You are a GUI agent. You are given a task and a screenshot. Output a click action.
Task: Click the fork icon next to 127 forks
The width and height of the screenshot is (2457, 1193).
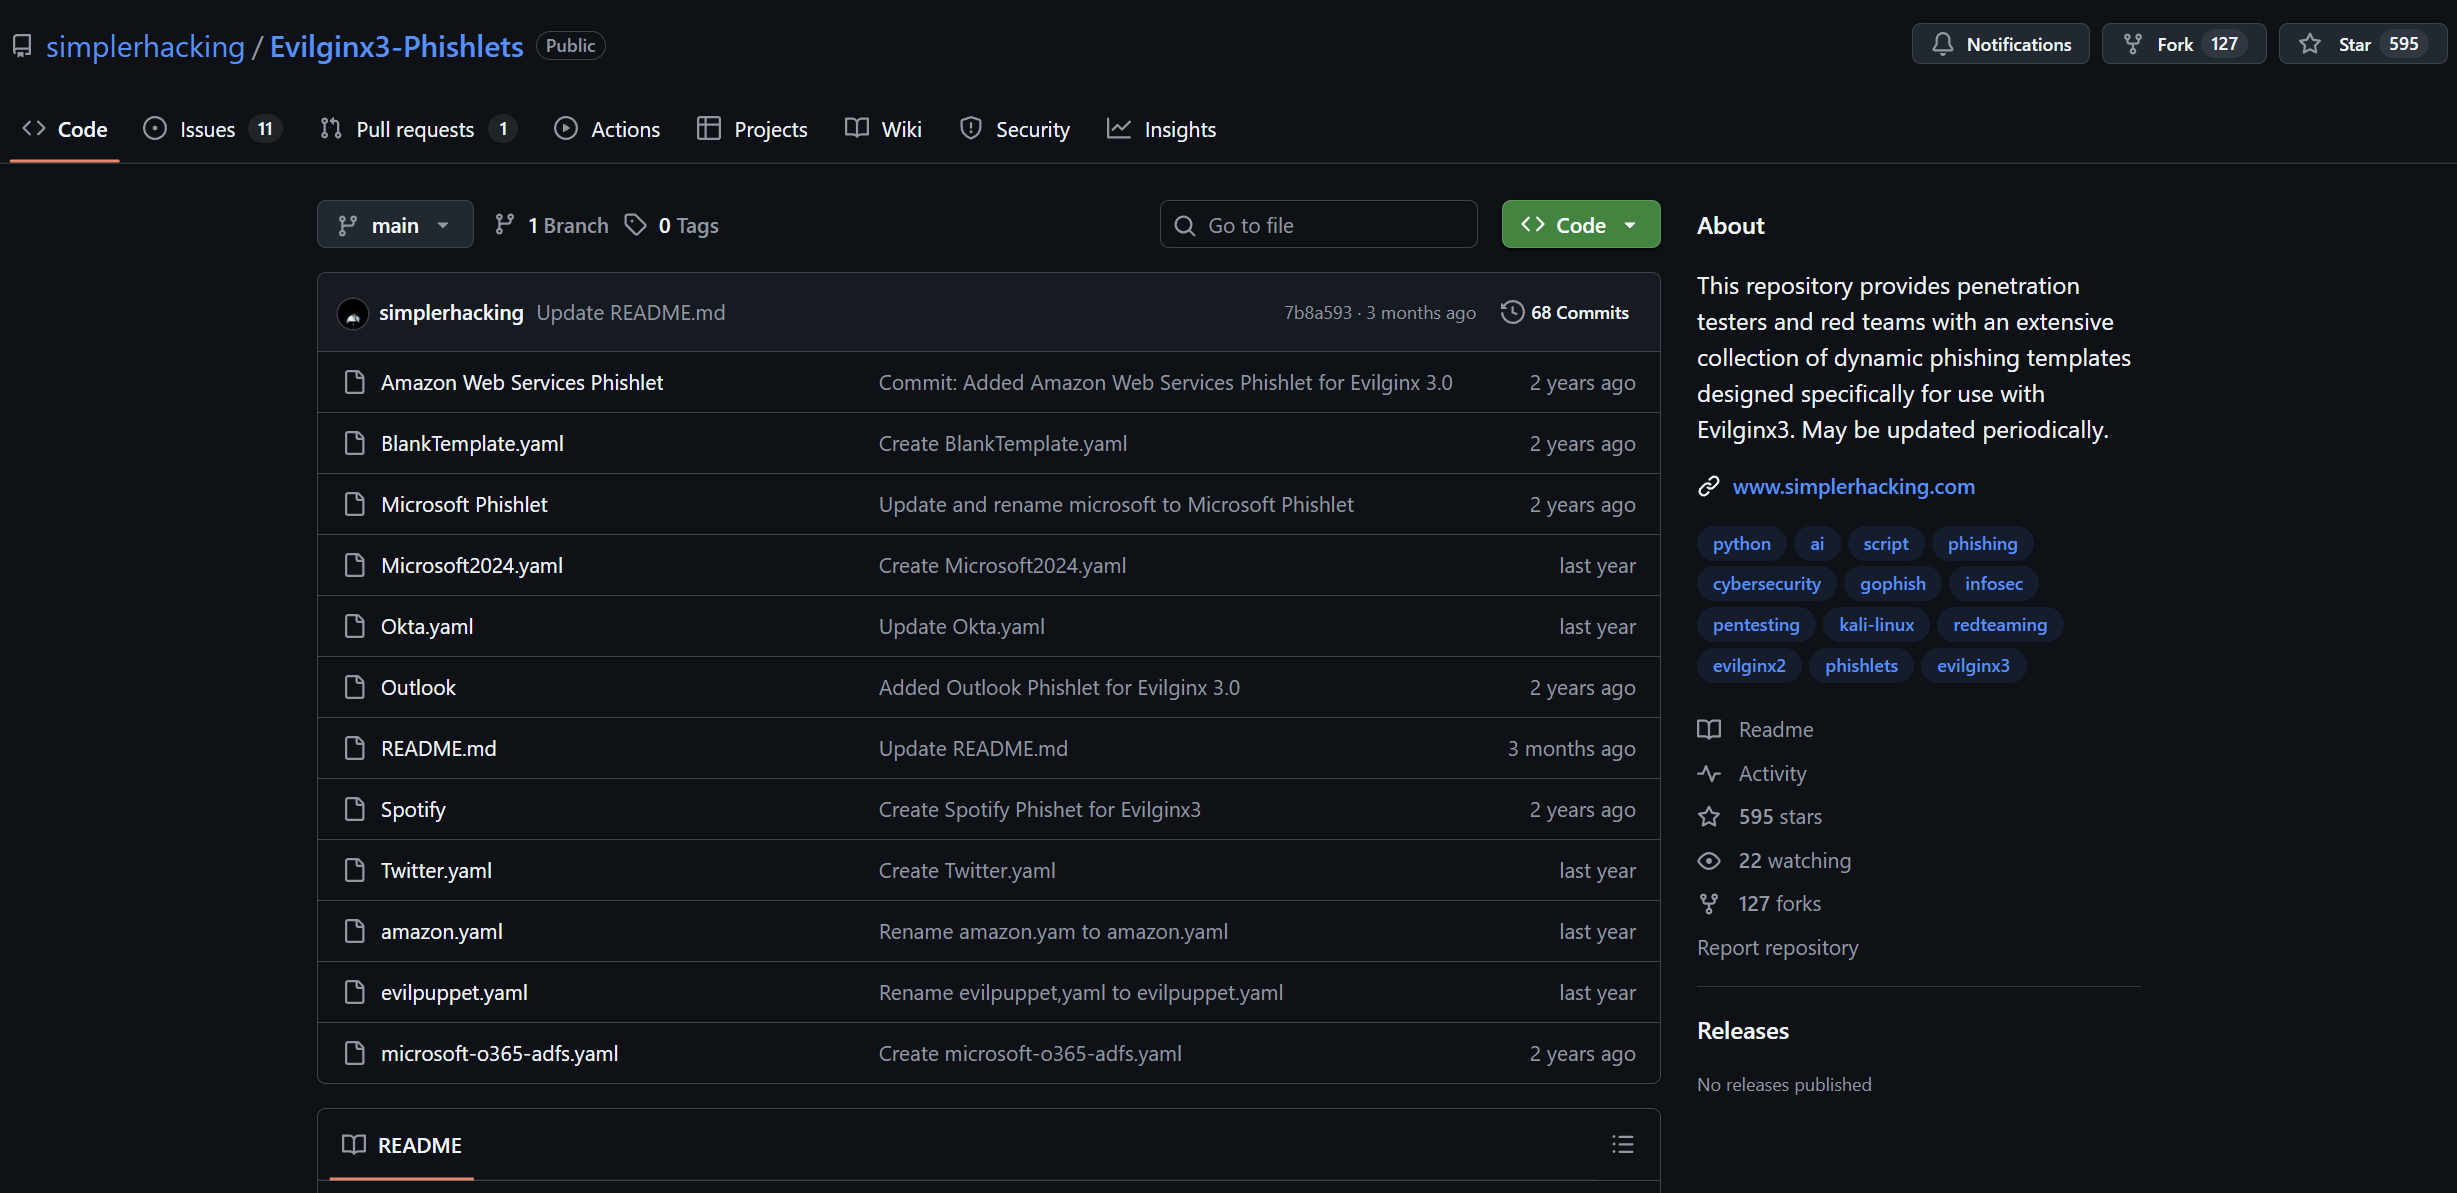[x=1709, y=903]
